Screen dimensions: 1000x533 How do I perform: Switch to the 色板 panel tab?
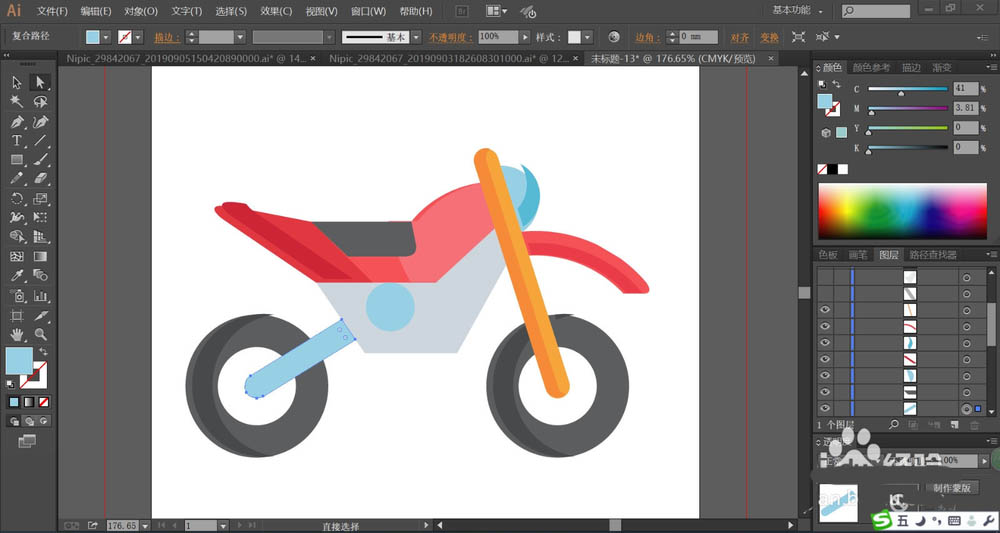point(828,255)
